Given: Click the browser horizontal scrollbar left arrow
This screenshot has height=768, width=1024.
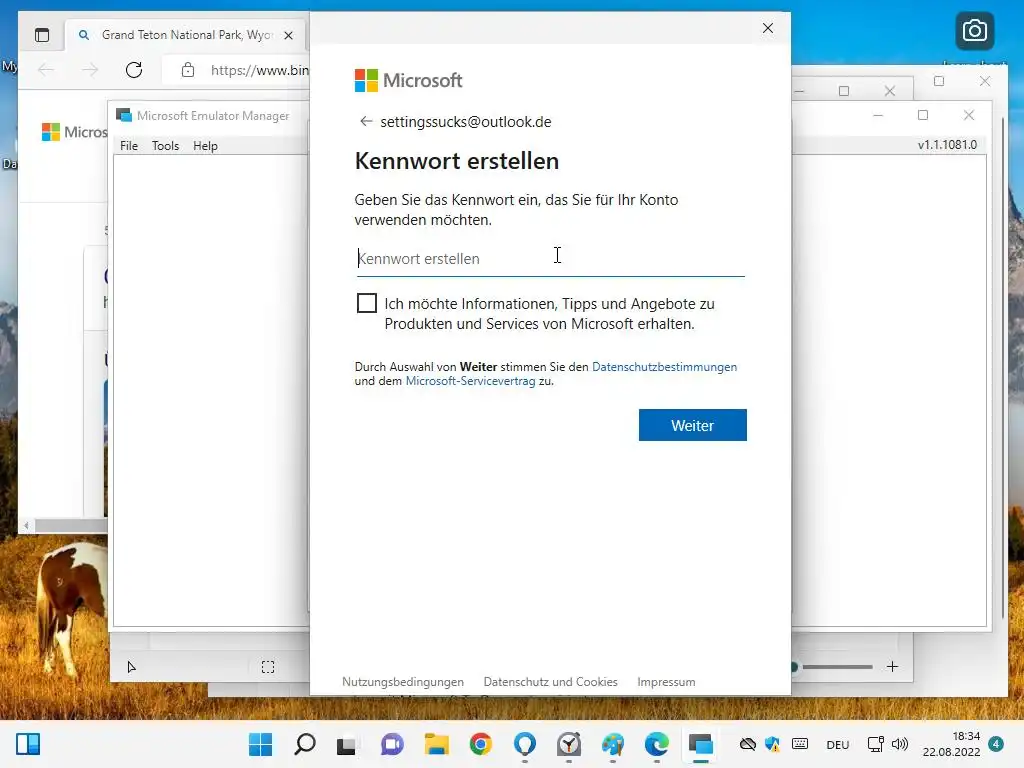Looking at the screenshot, I should 26,526.
